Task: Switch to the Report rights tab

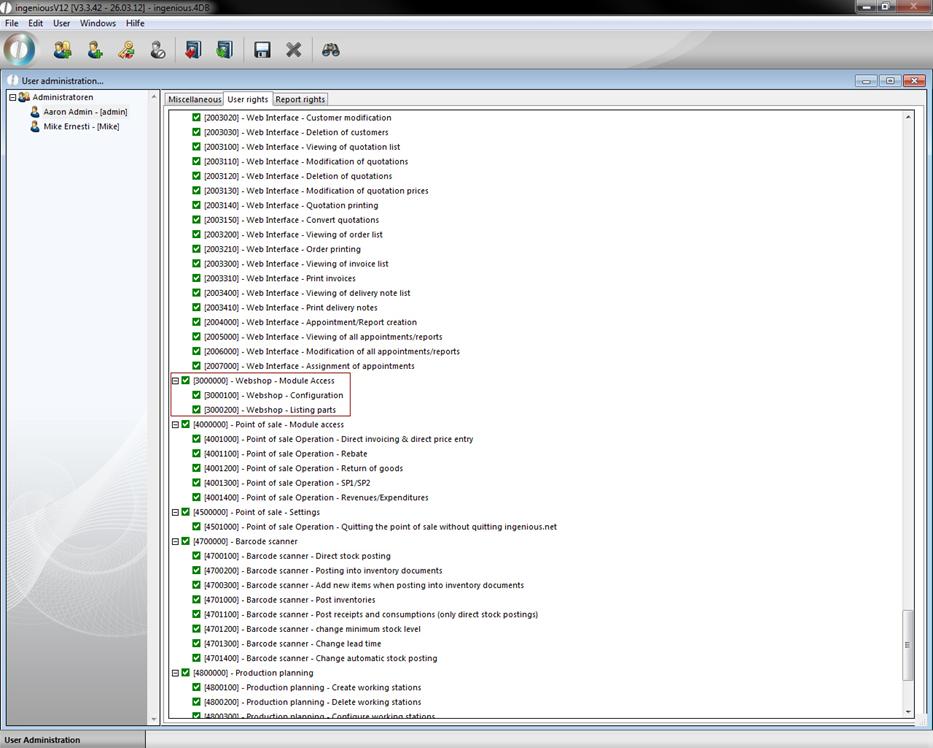Action: (300, 99)
